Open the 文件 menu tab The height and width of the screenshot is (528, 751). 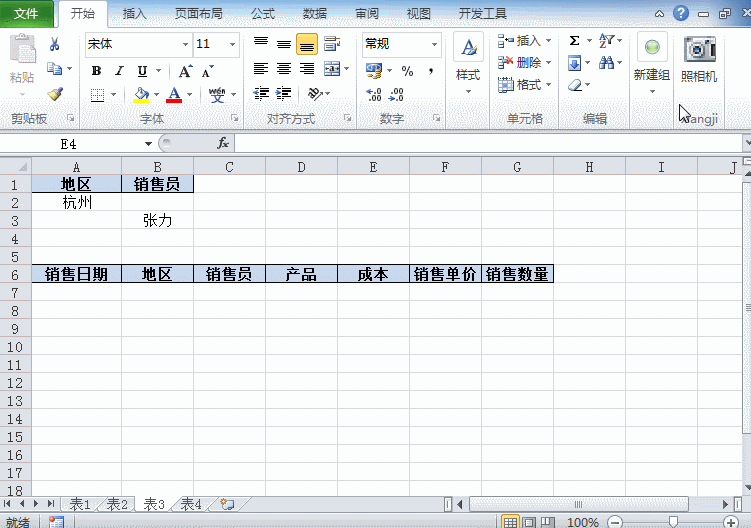26,13
